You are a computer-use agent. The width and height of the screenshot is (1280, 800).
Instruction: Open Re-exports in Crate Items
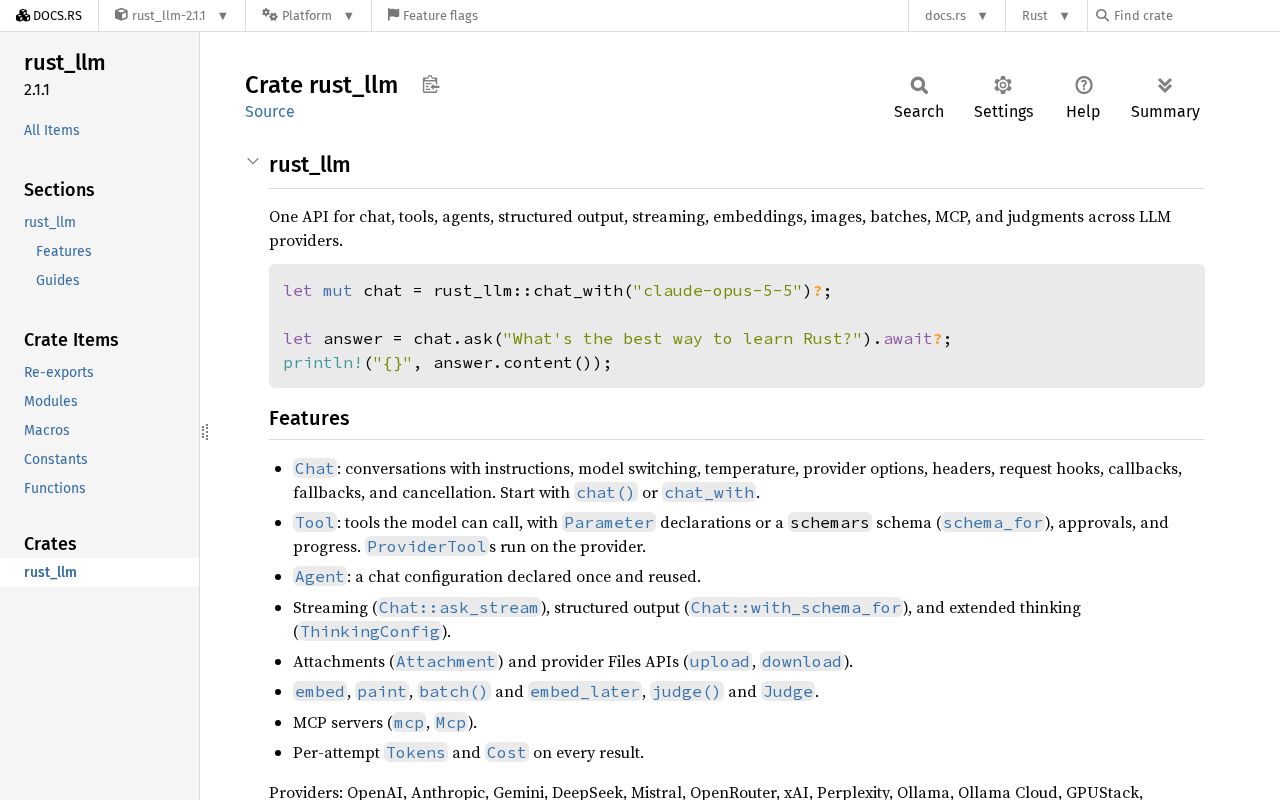coord(59,372)
